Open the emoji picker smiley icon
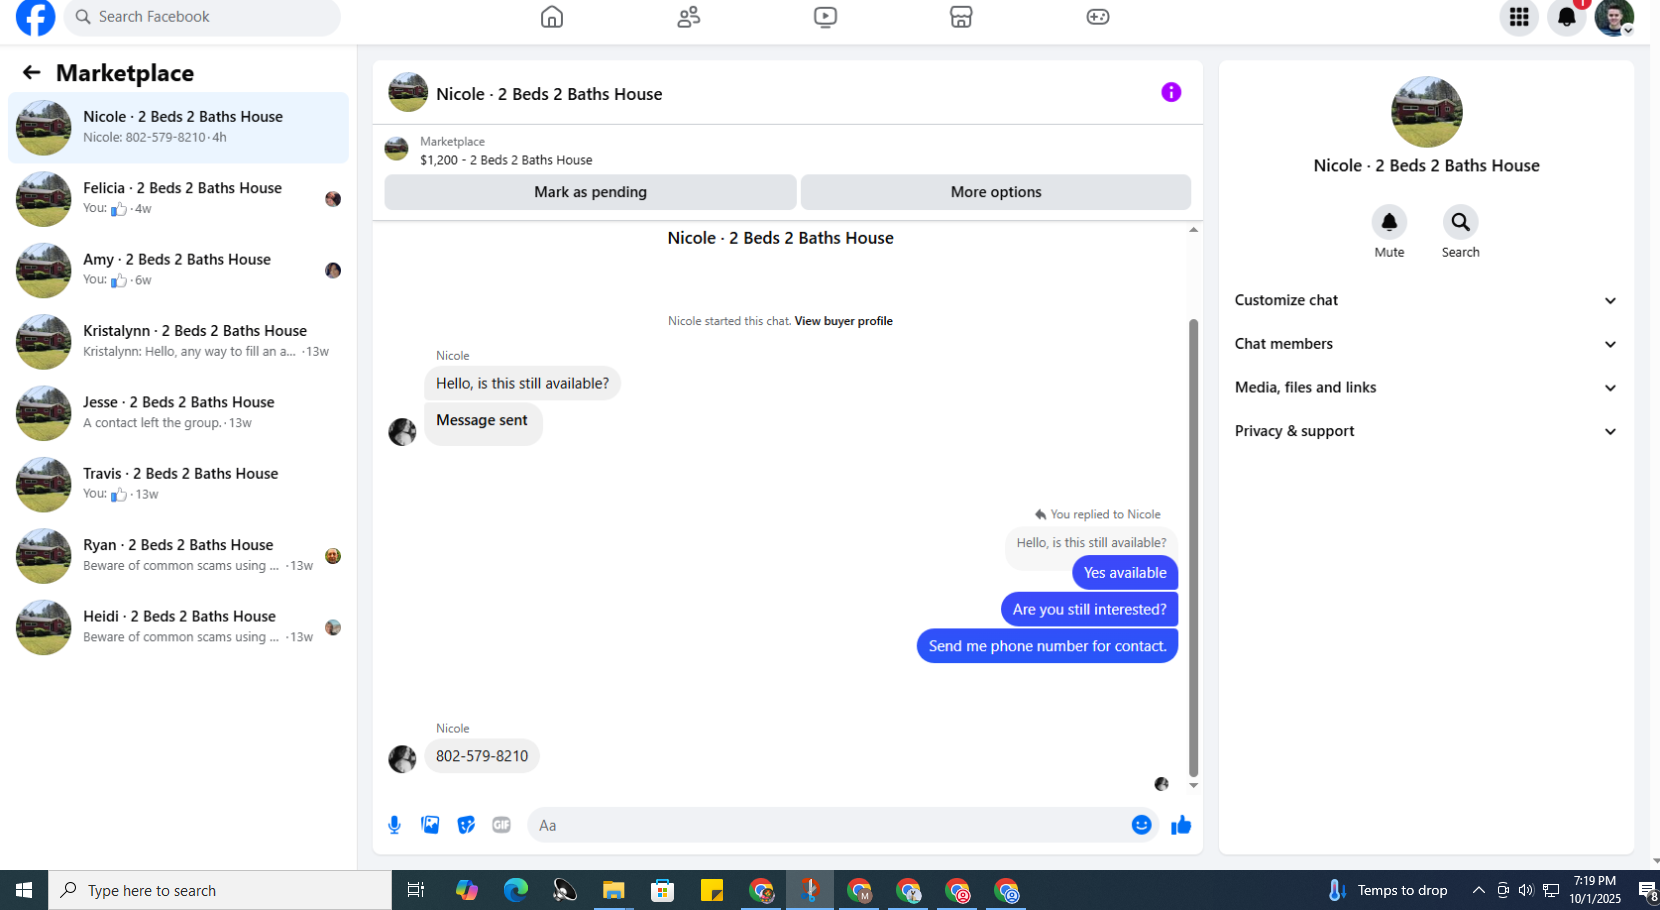 [1141, 825]
